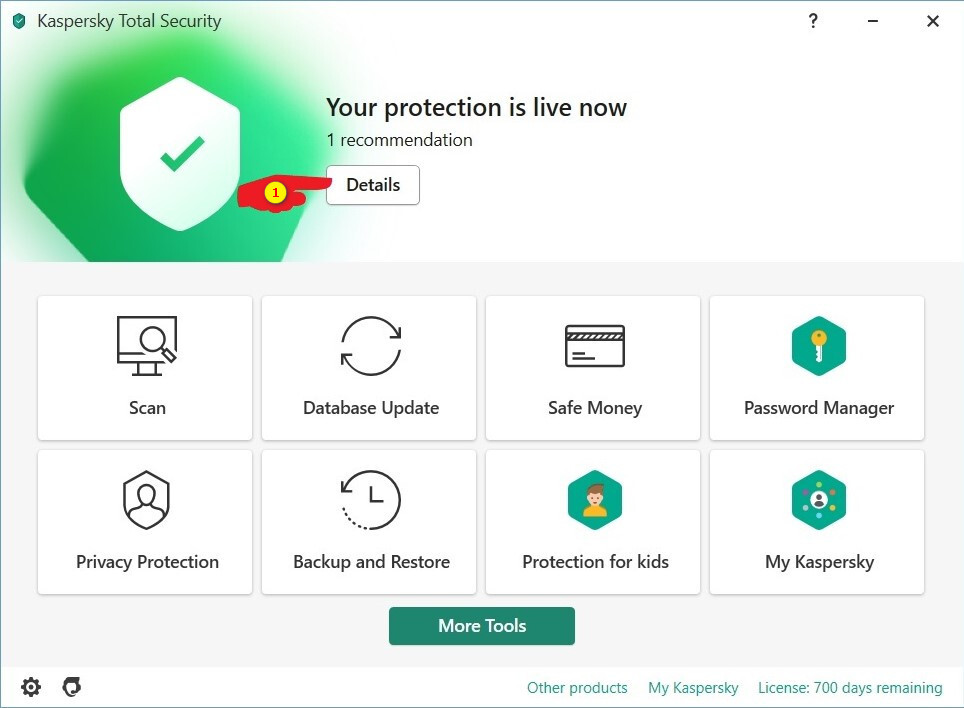Click the 1 recommendation text
This screenshot has width=964, height=708.
(399, 140)
